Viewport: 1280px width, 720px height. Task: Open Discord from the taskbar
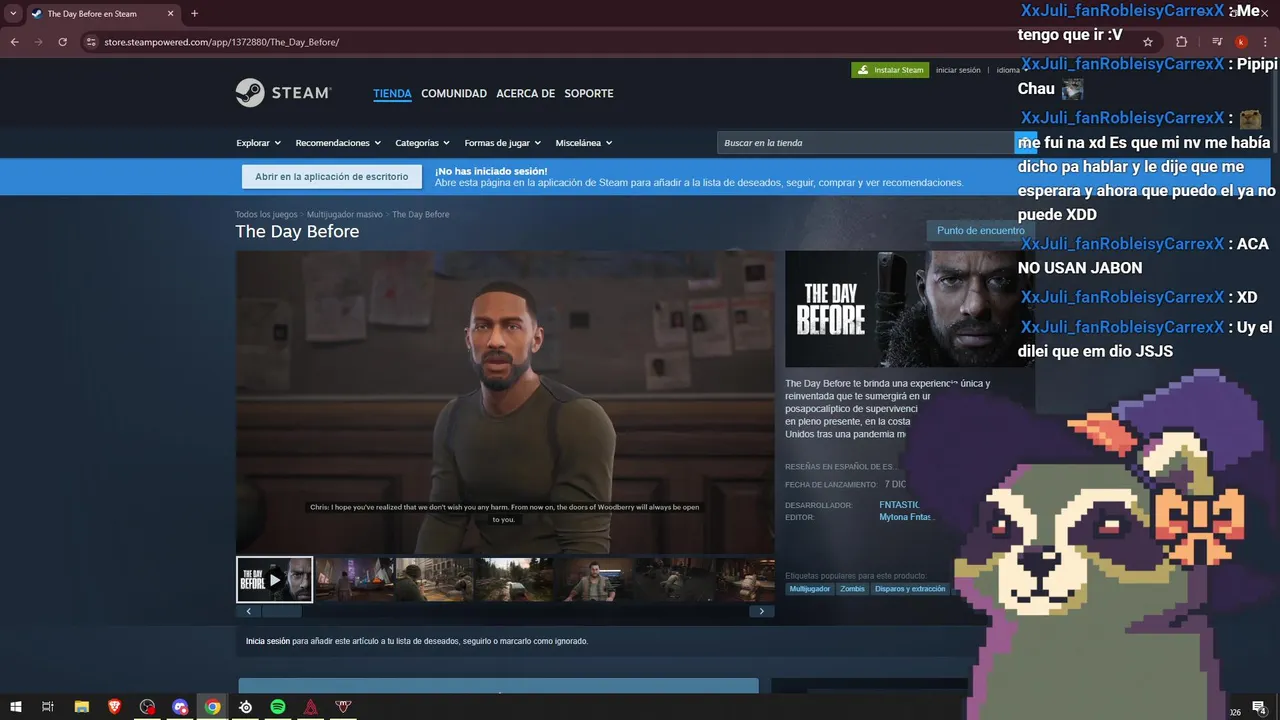pos(180,707)
